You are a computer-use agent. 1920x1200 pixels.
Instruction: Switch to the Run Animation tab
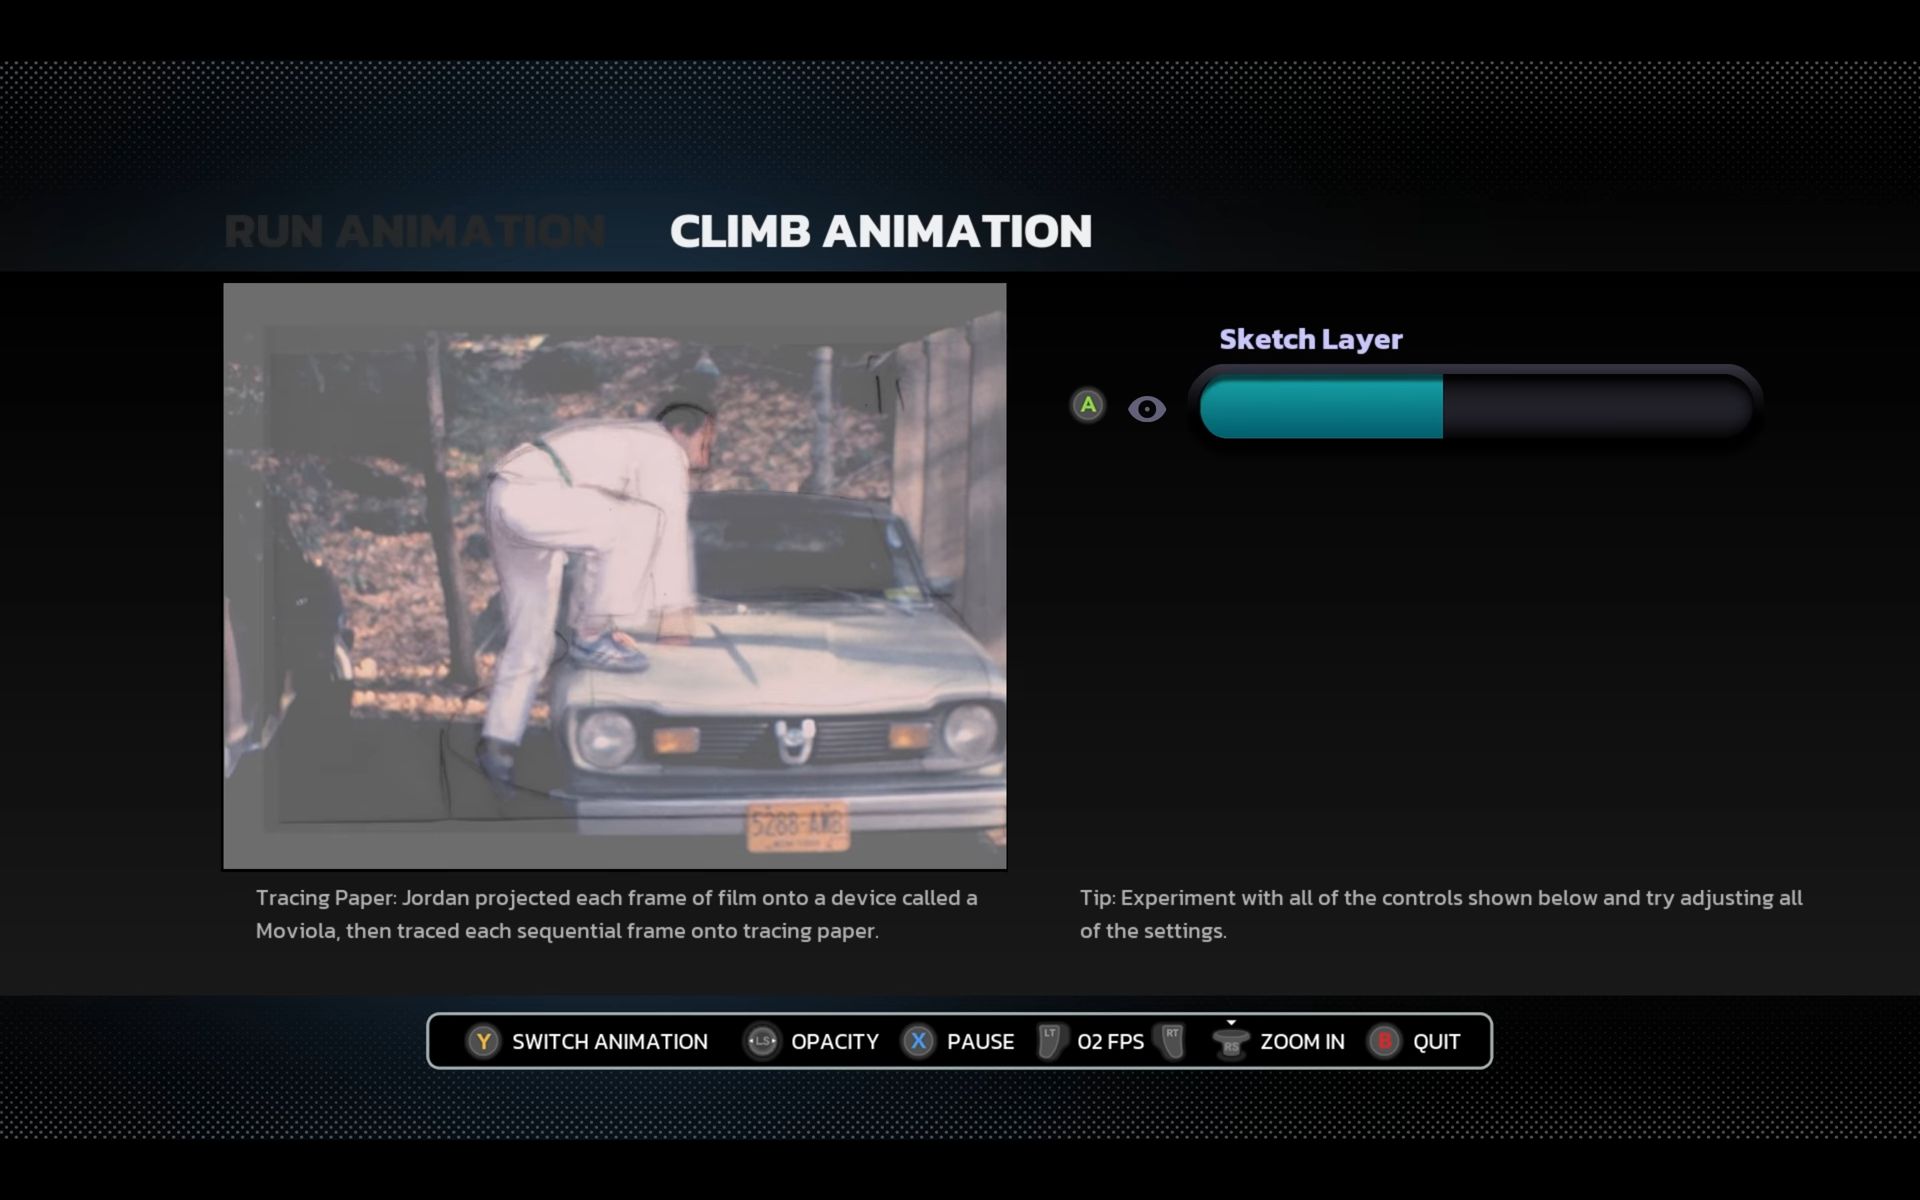tap(414, 231)
